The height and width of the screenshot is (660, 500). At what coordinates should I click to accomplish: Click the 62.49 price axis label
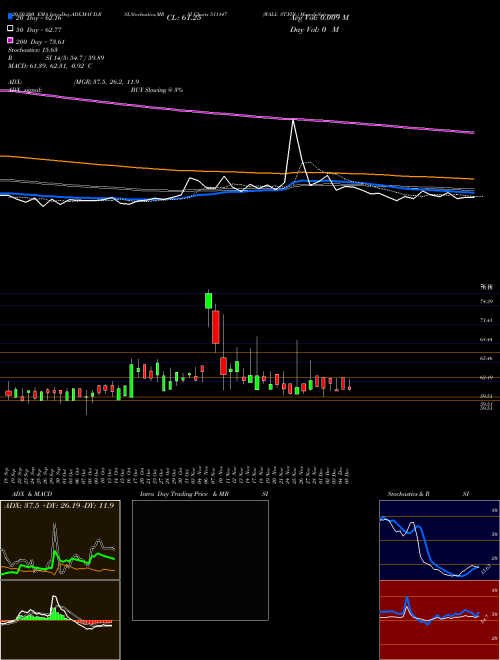pos(487,378)
